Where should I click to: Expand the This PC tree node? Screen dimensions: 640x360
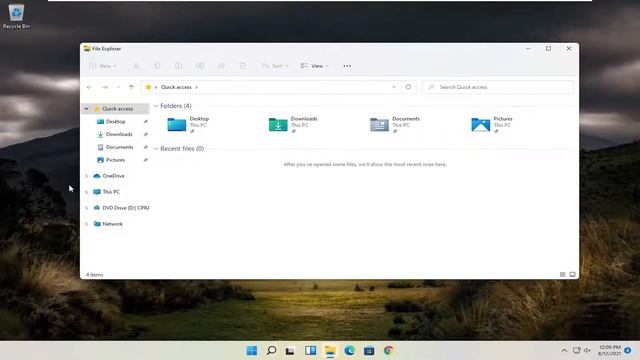coord(86,192)
